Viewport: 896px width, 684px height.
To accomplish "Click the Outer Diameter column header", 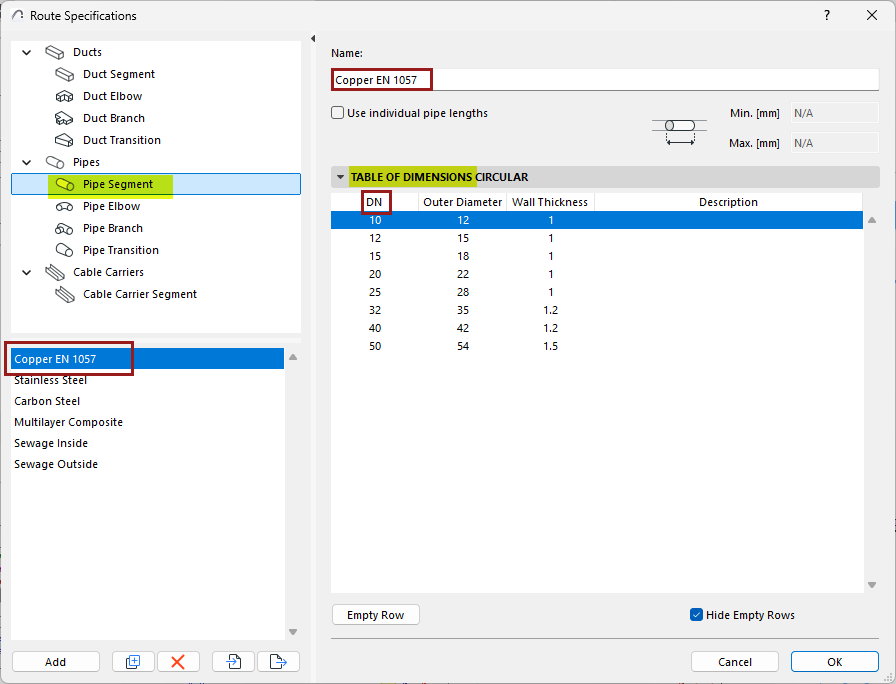I will tap(463, 202).
